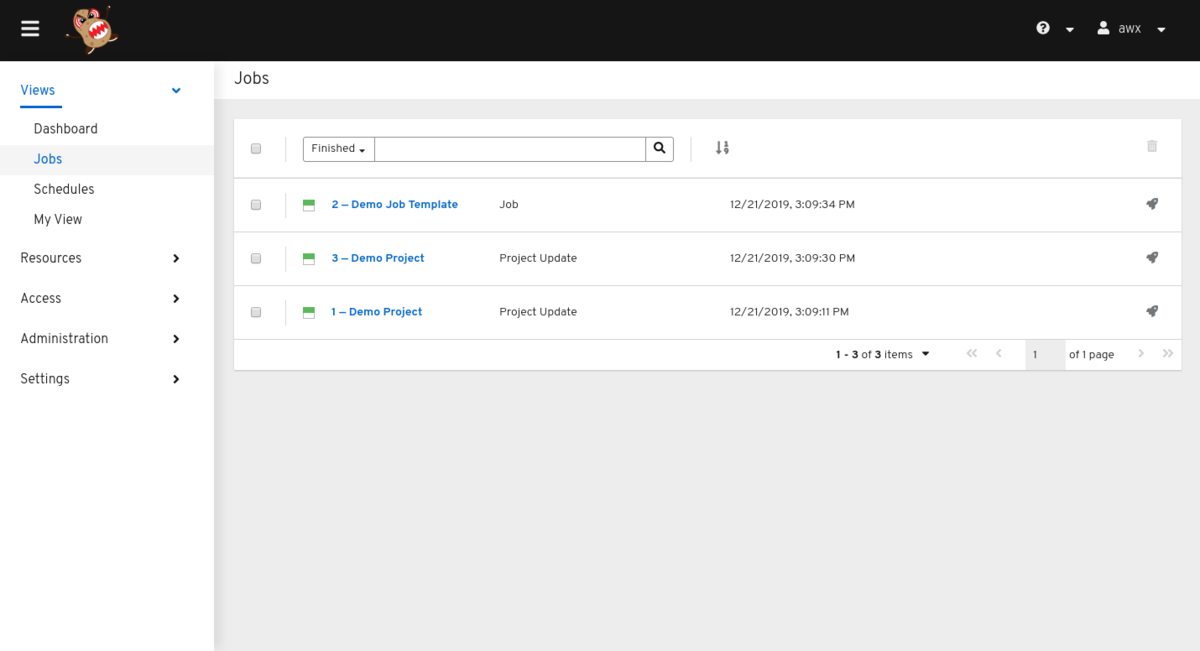Viewport: 1200px width, 651px height.
Task: Click green status icon for 1 — Demo Project
Action: tap(309, 313)
